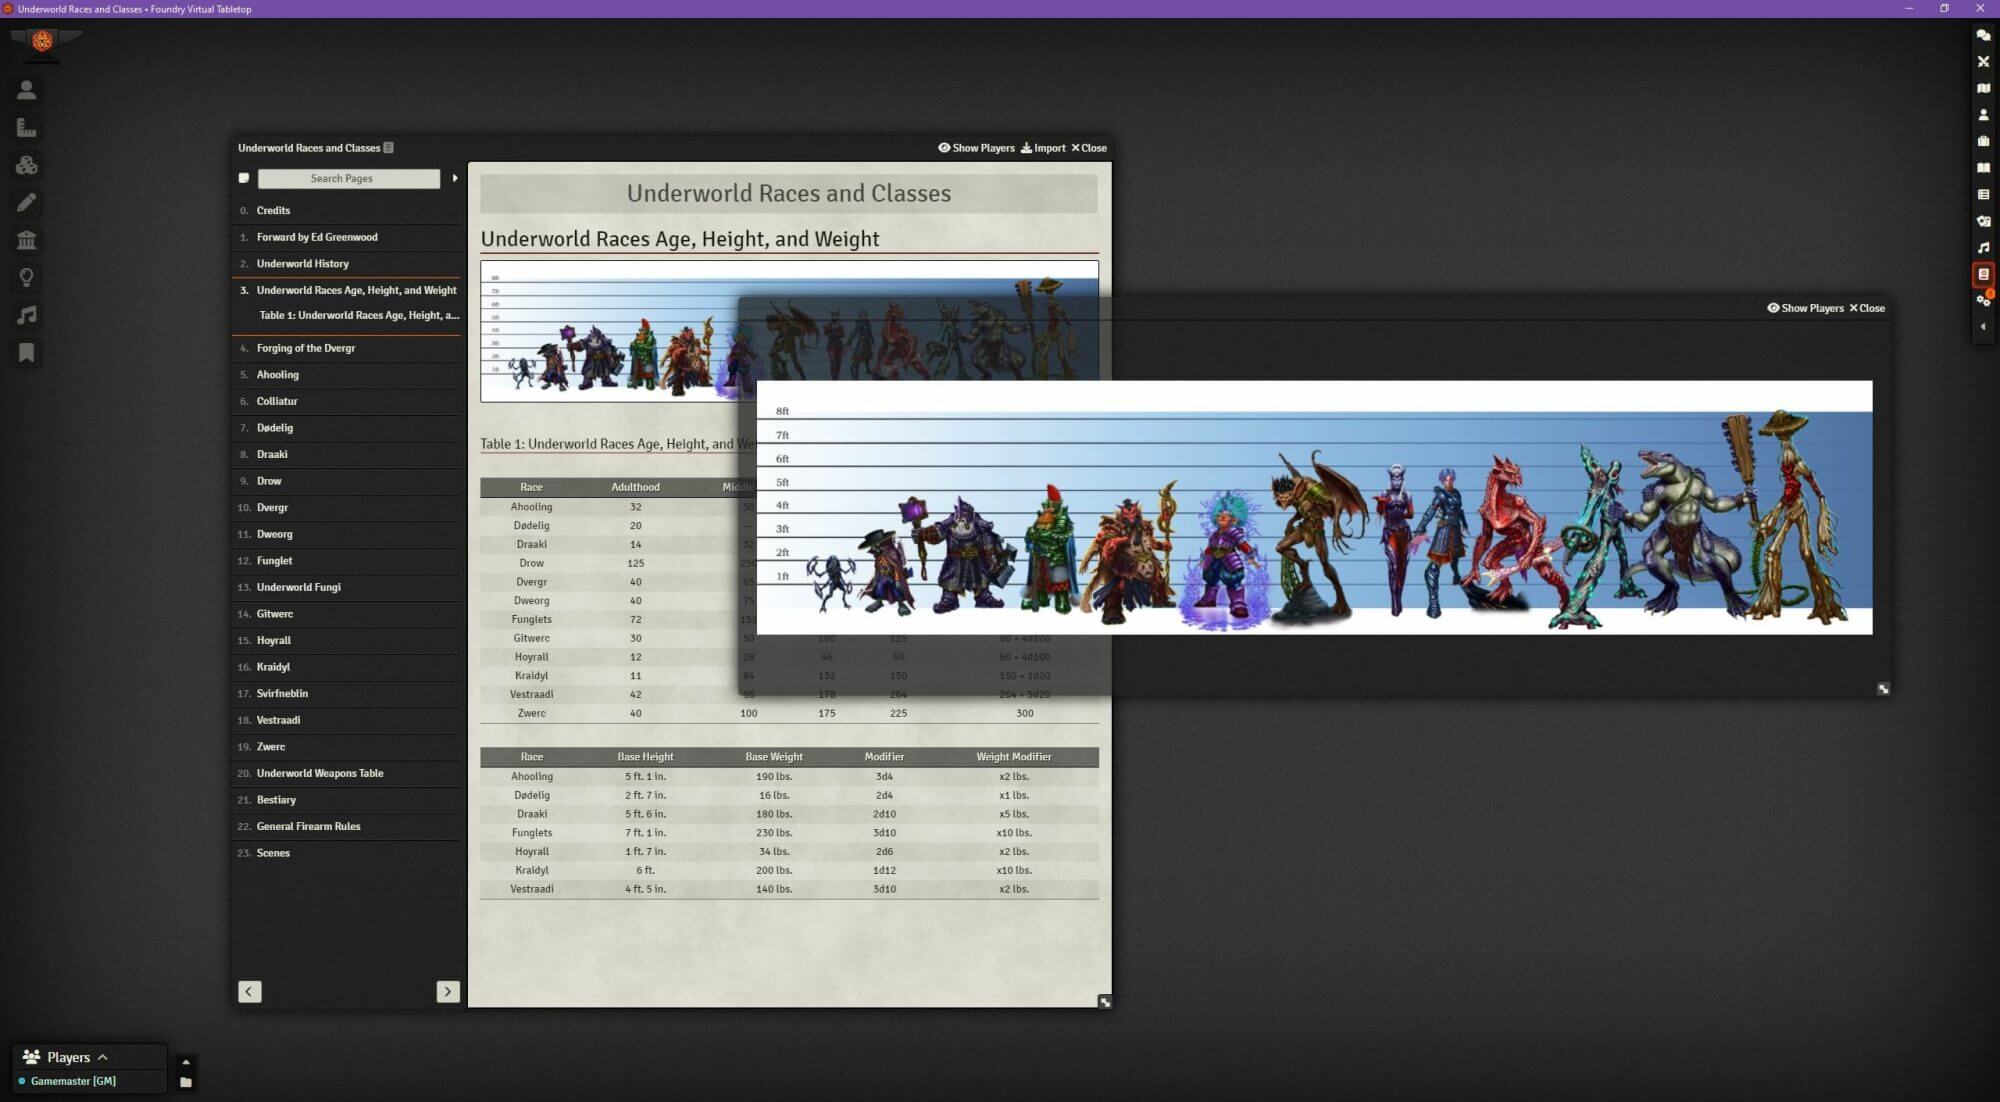
Task: Open the Actors directory sidebar tab
Action: (x=1983, y=115)
